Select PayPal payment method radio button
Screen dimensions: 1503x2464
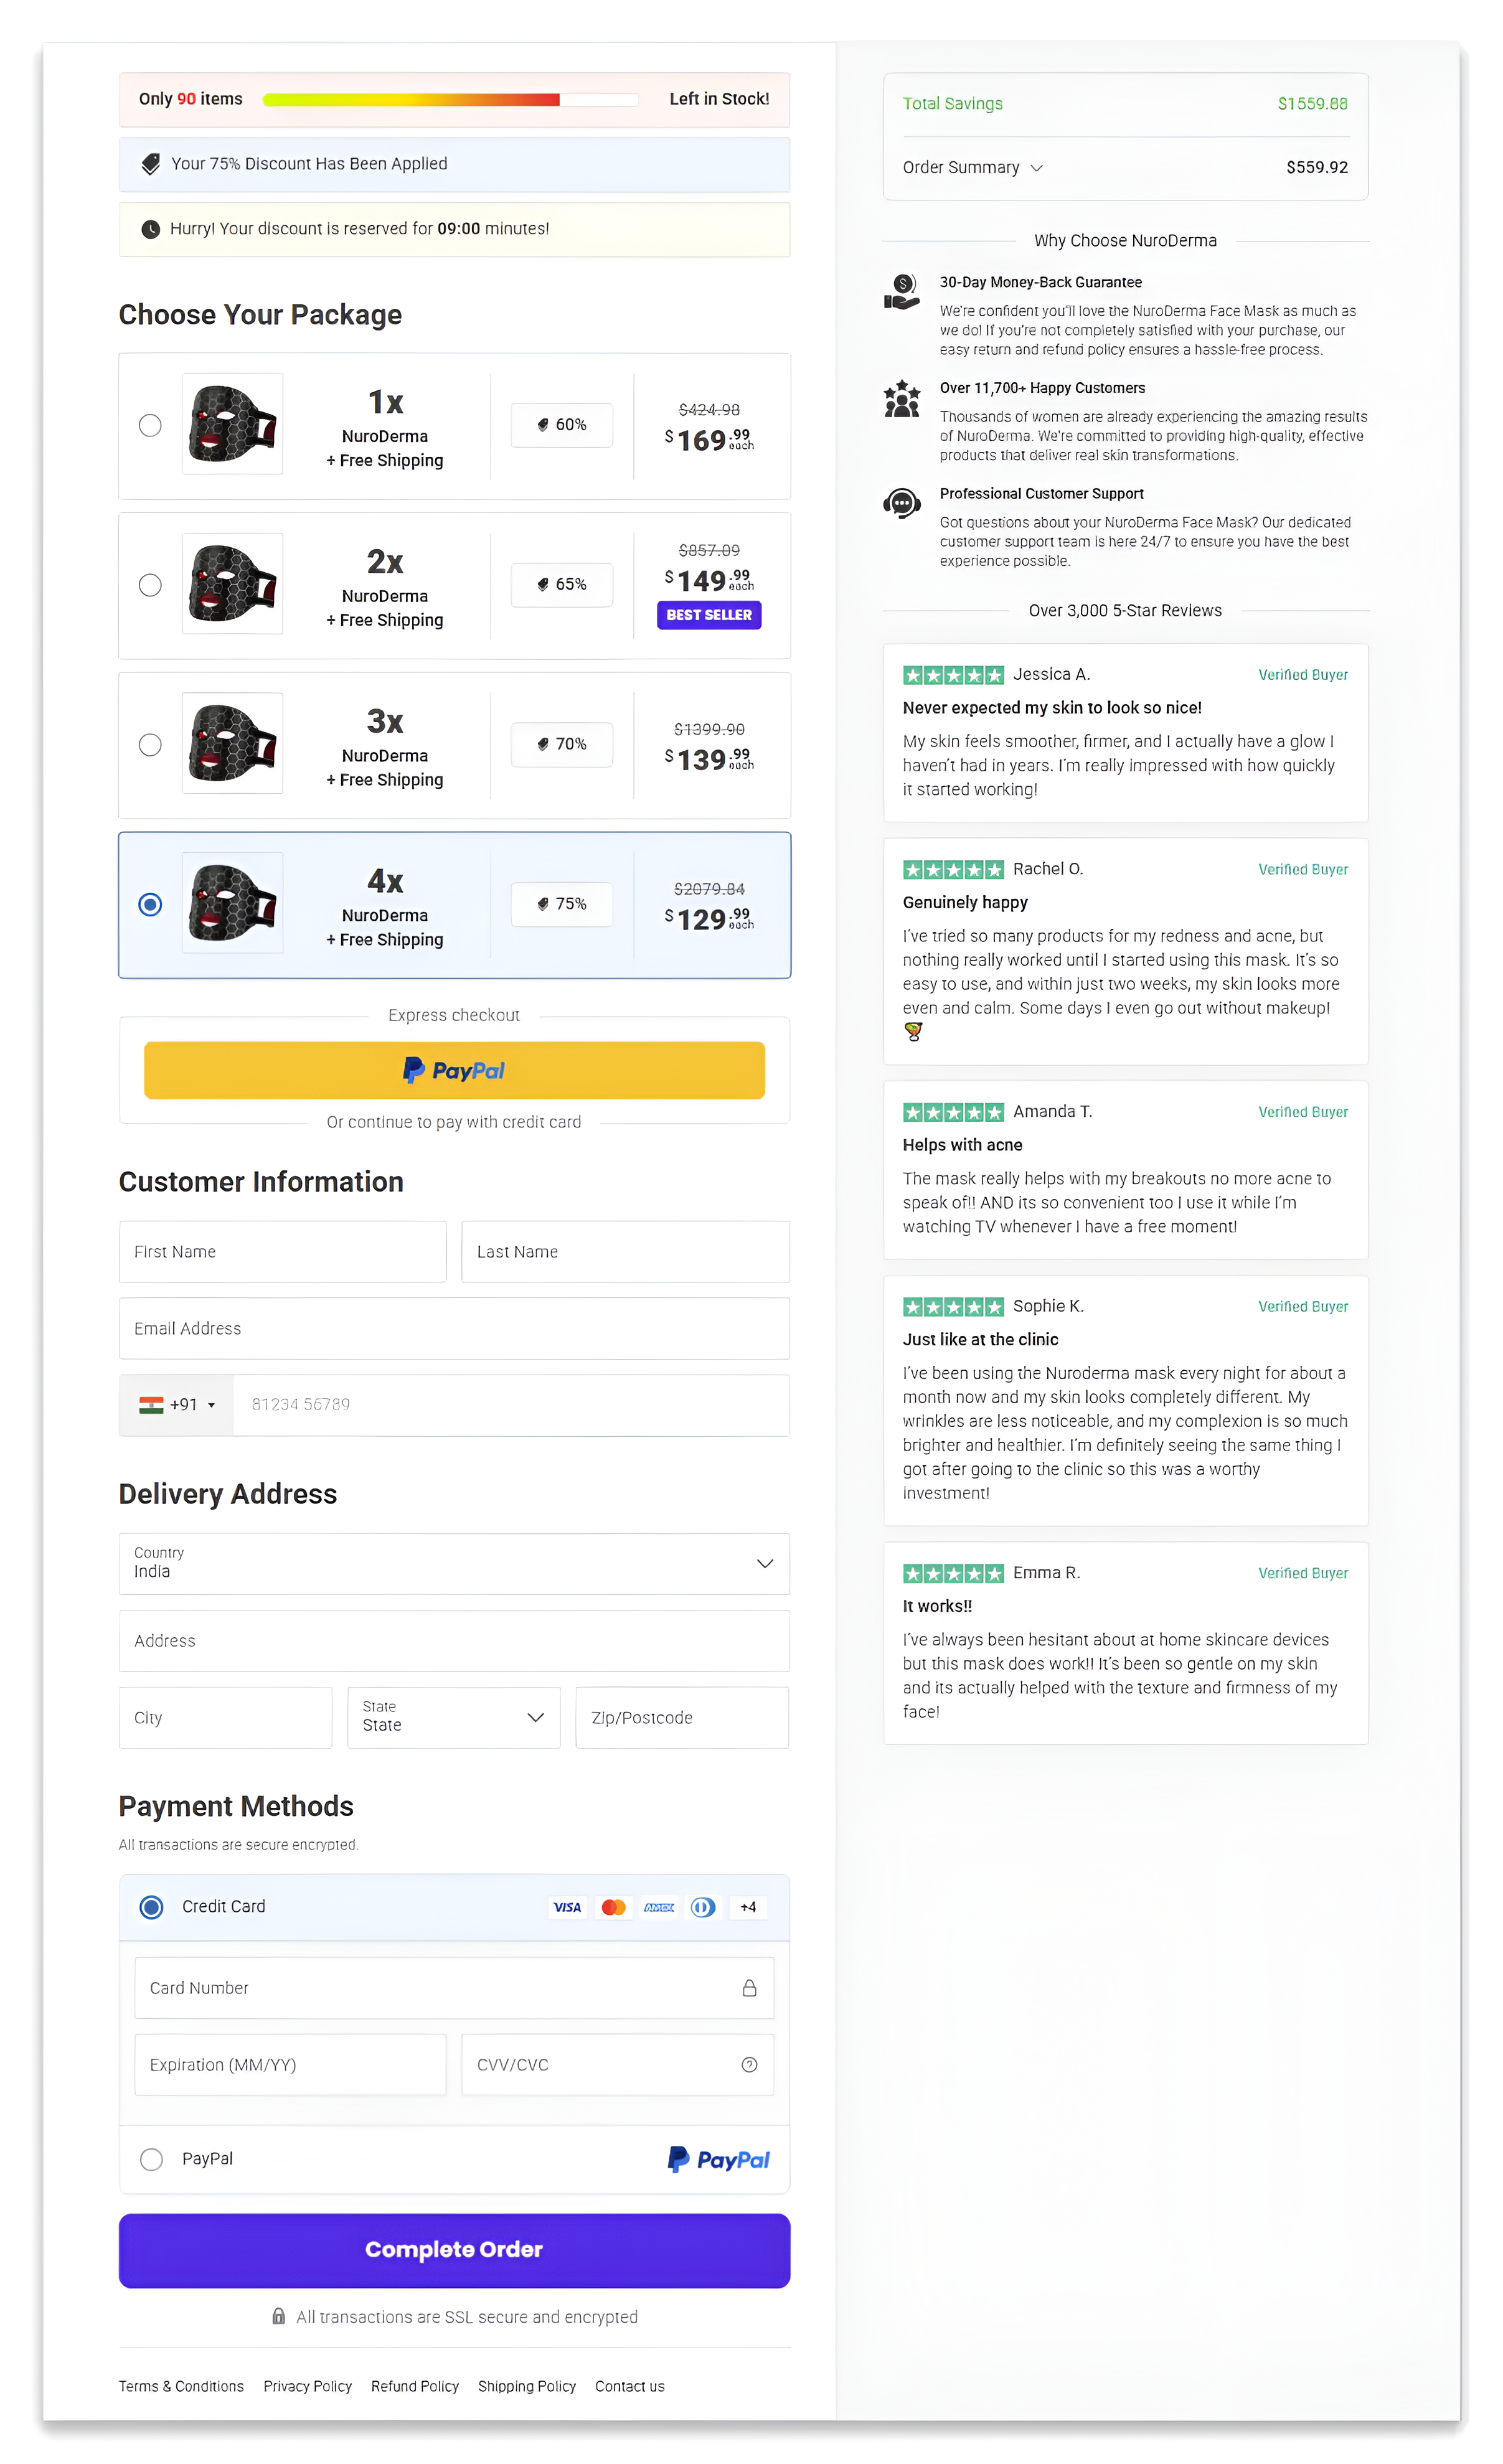point(151,2159)
